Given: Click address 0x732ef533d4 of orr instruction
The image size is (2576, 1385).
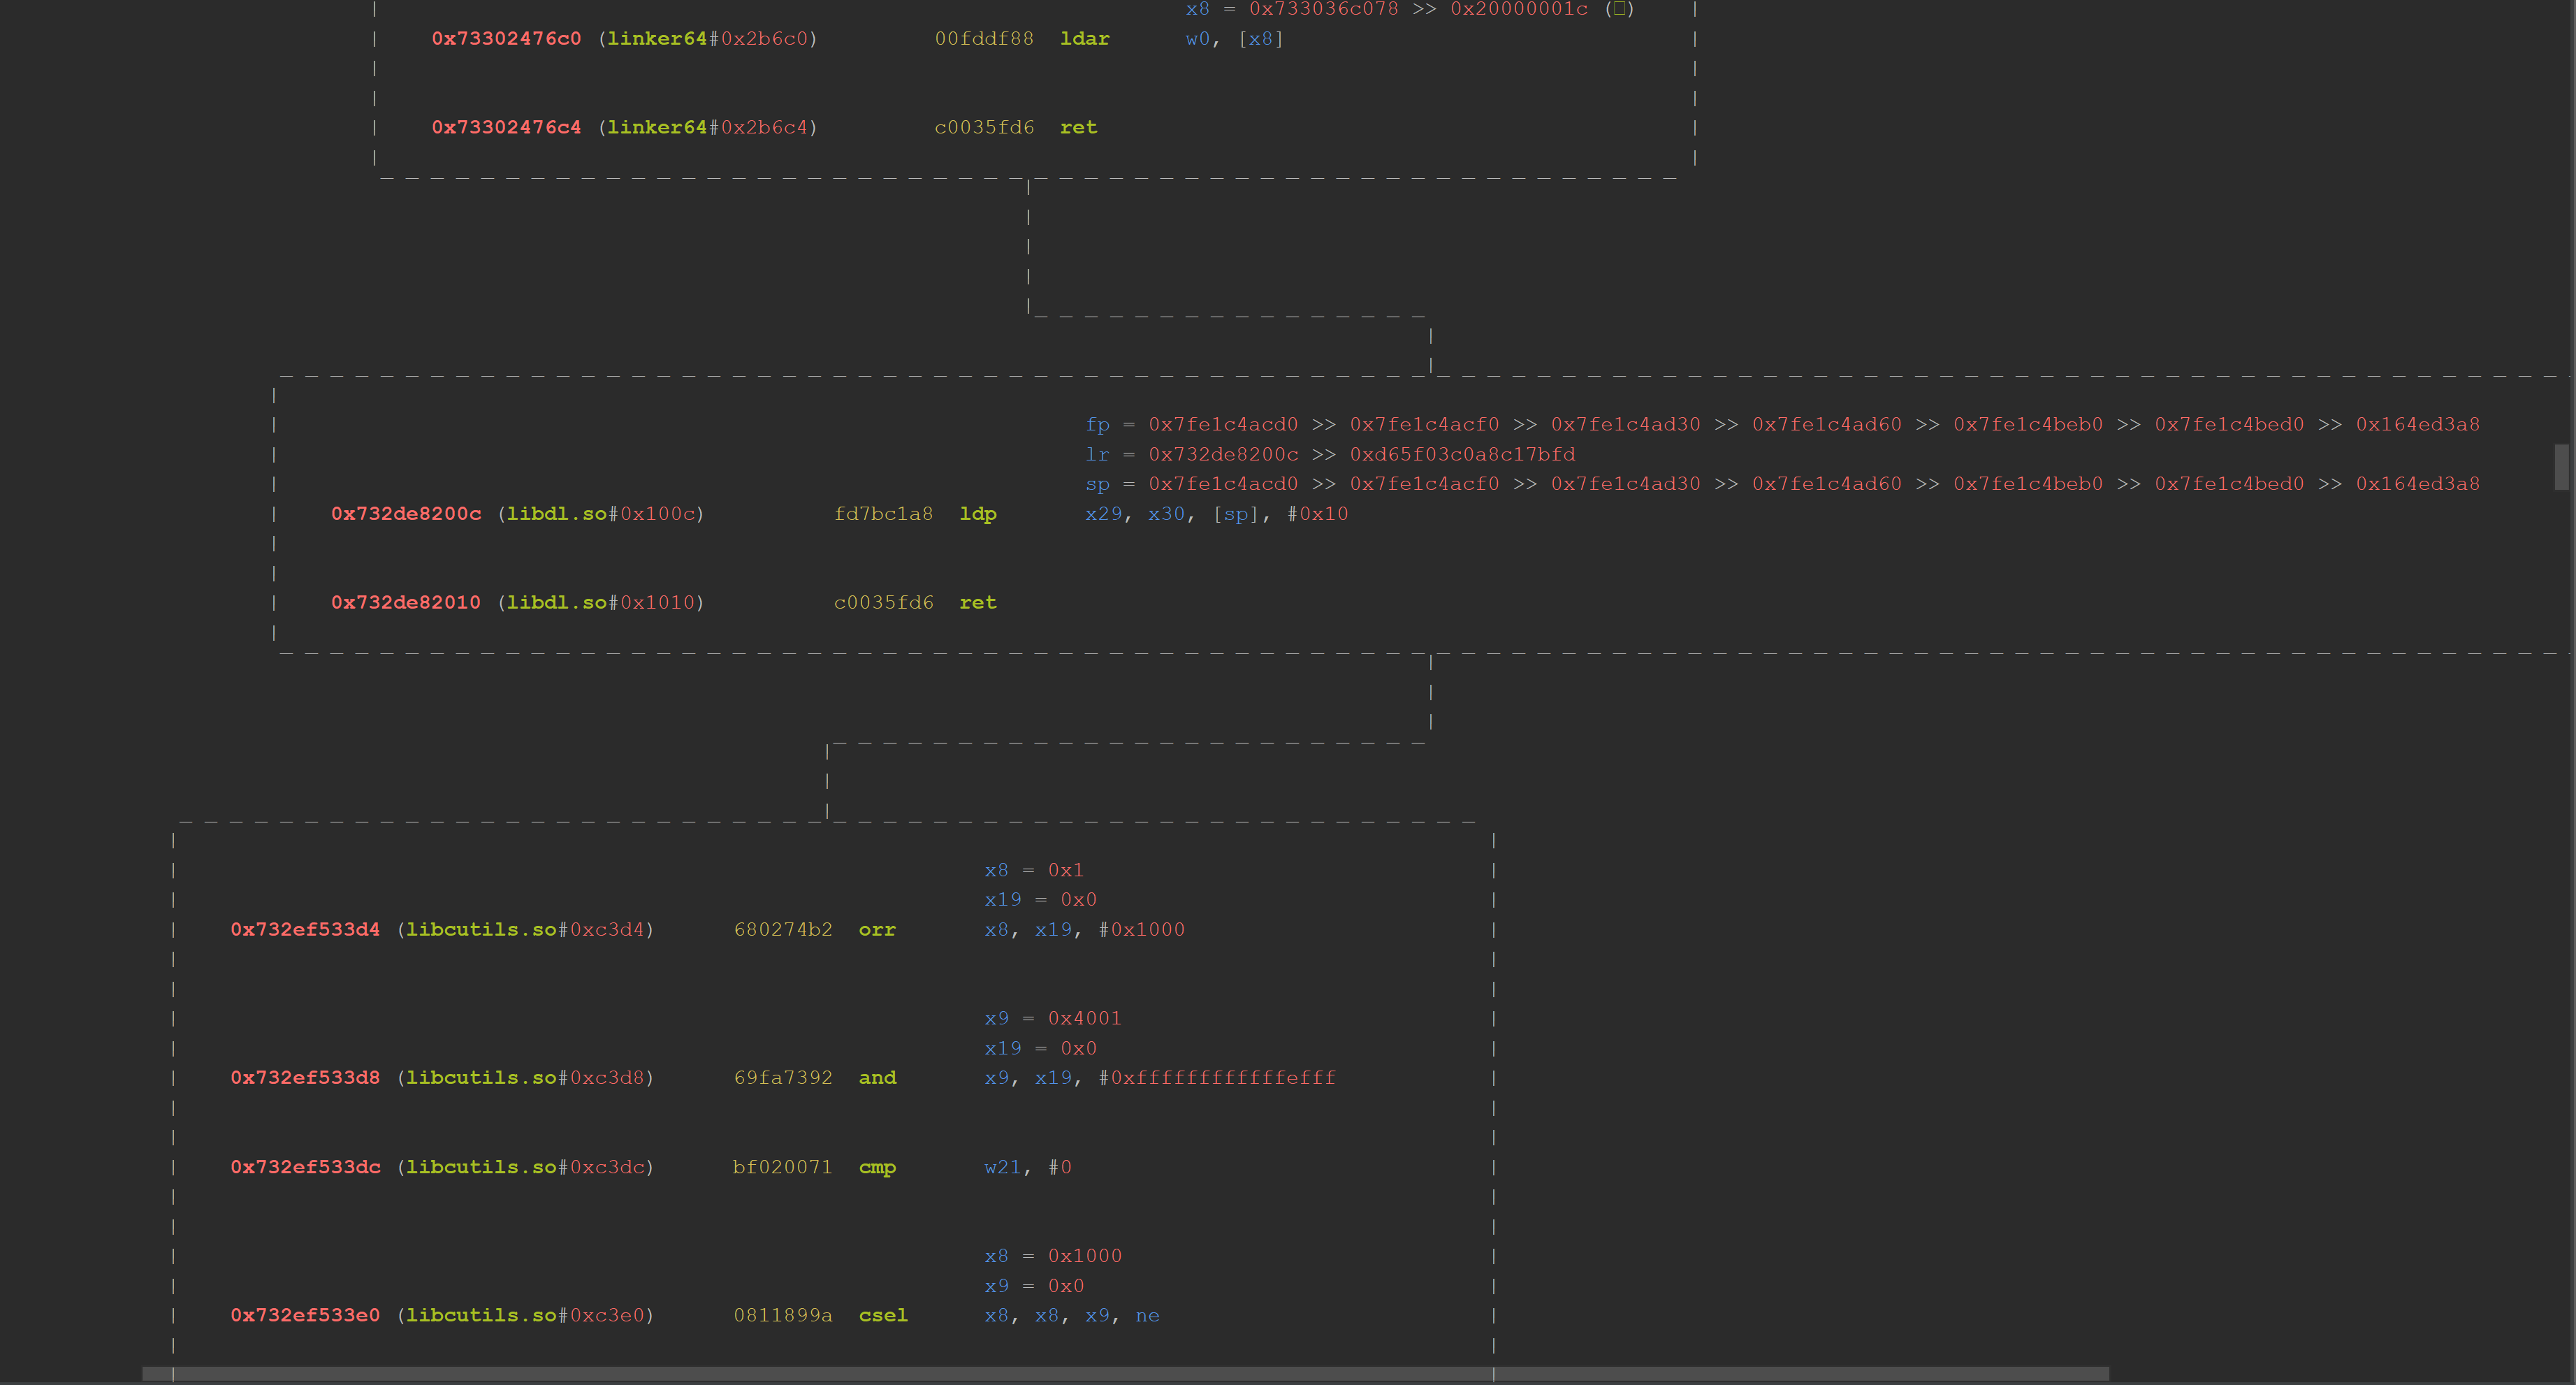Looking at the screenshot, I should pyautogui.click(x=305, y=930).
